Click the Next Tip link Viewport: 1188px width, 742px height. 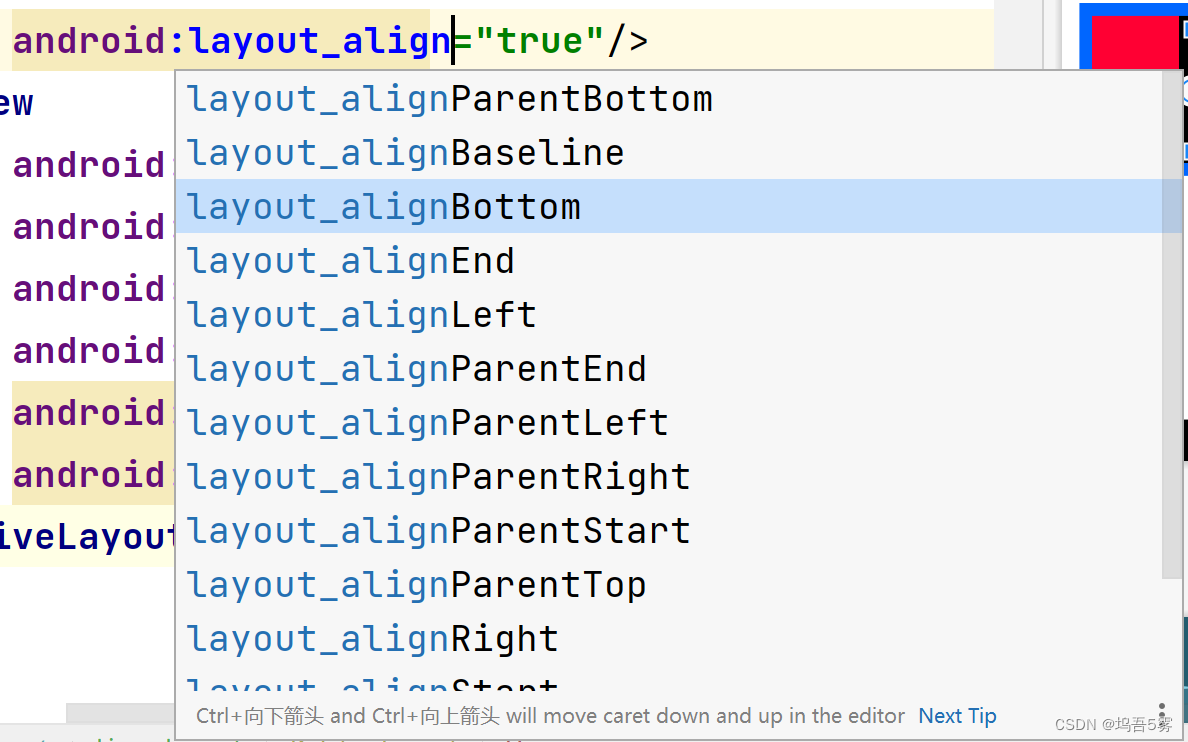click(957, 716)
